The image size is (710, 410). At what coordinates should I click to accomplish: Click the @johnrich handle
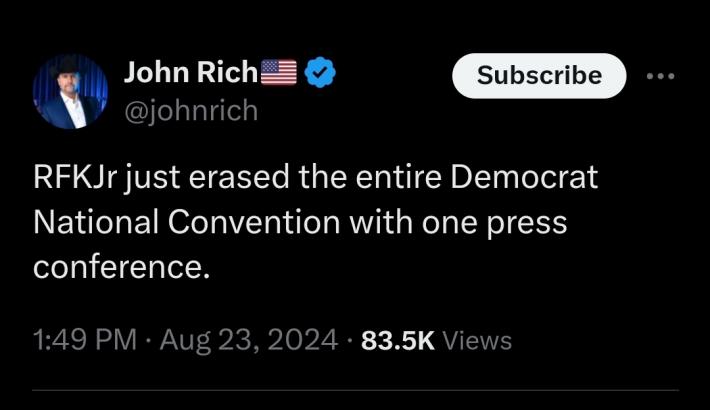(x=190, y=111)
